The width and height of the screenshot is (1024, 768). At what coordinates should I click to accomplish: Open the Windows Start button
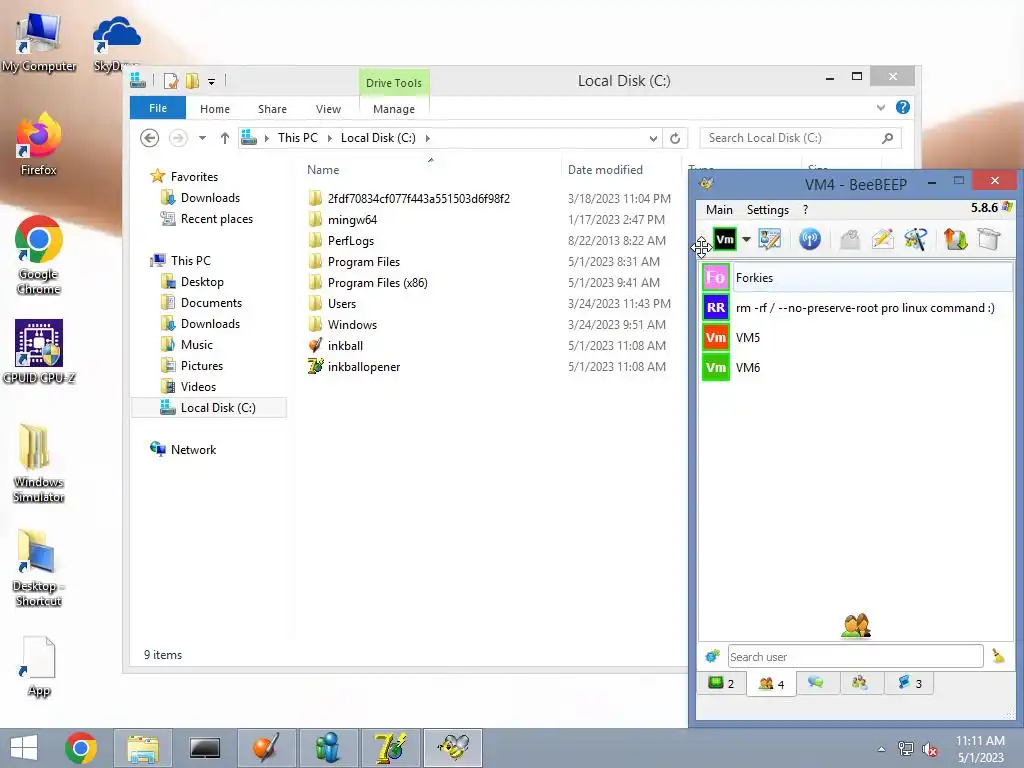(24, 748)
